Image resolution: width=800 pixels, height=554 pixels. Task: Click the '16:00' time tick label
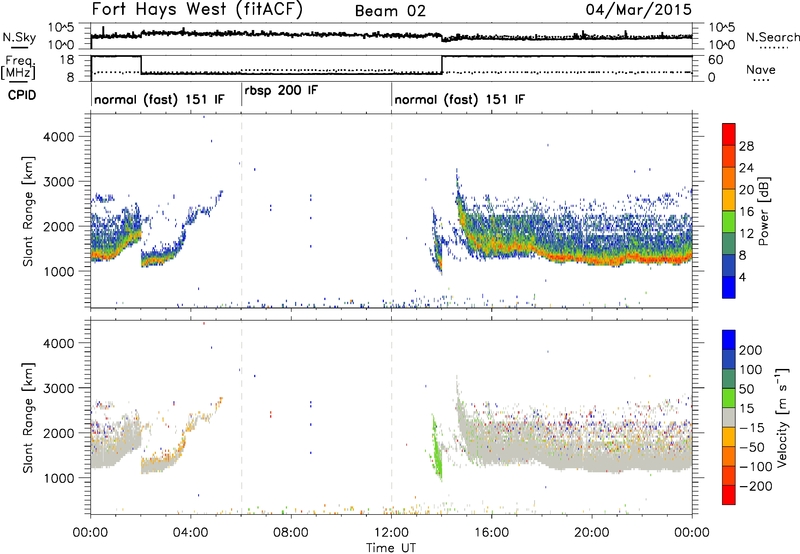click(491, 533)
